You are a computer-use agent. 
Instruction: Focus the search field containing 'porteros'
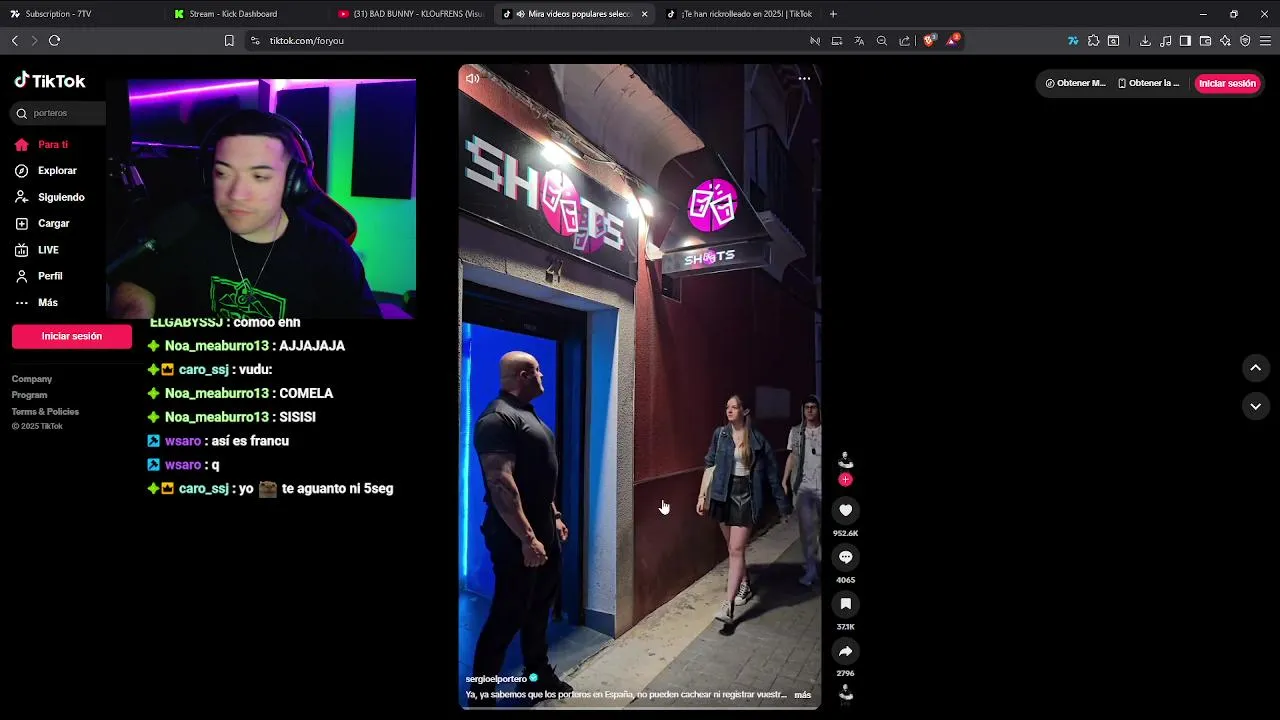(x=60, y=113)
